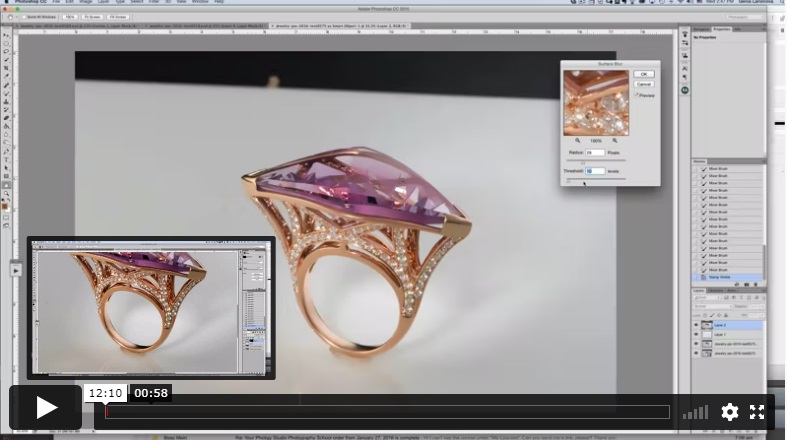Click Fit Screen button
The height and width of the screenshot is (440, 787).
point(92,17)
